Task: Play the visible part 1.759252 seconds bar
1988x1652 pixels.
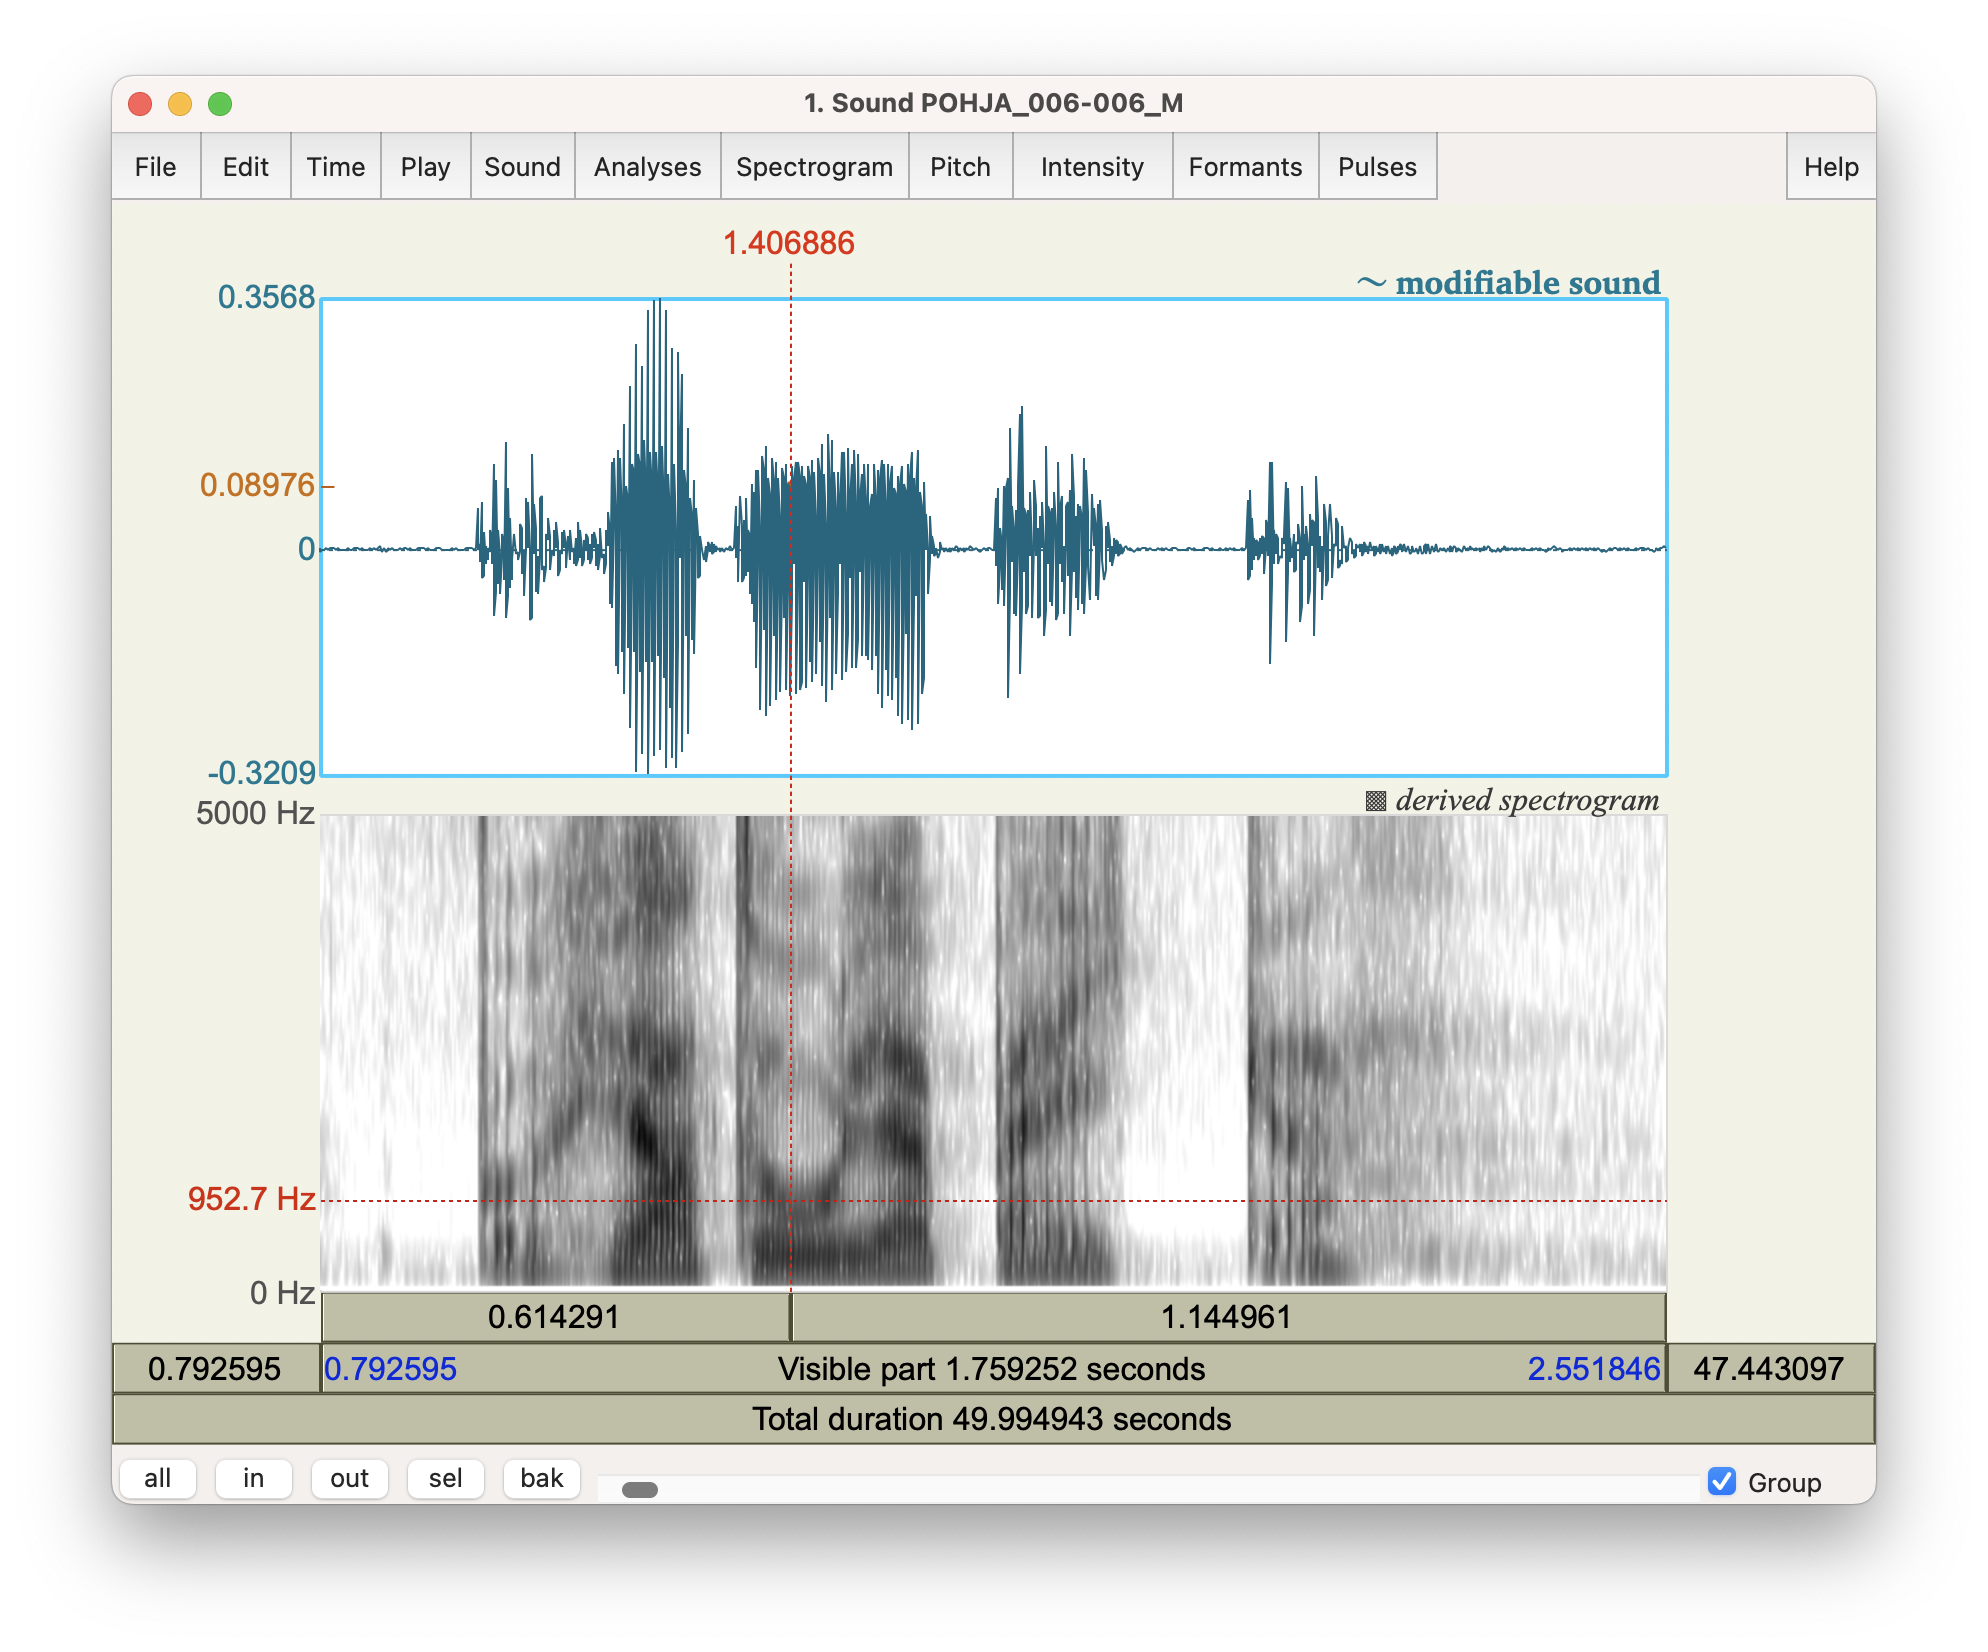Action: pos(993,1369)
